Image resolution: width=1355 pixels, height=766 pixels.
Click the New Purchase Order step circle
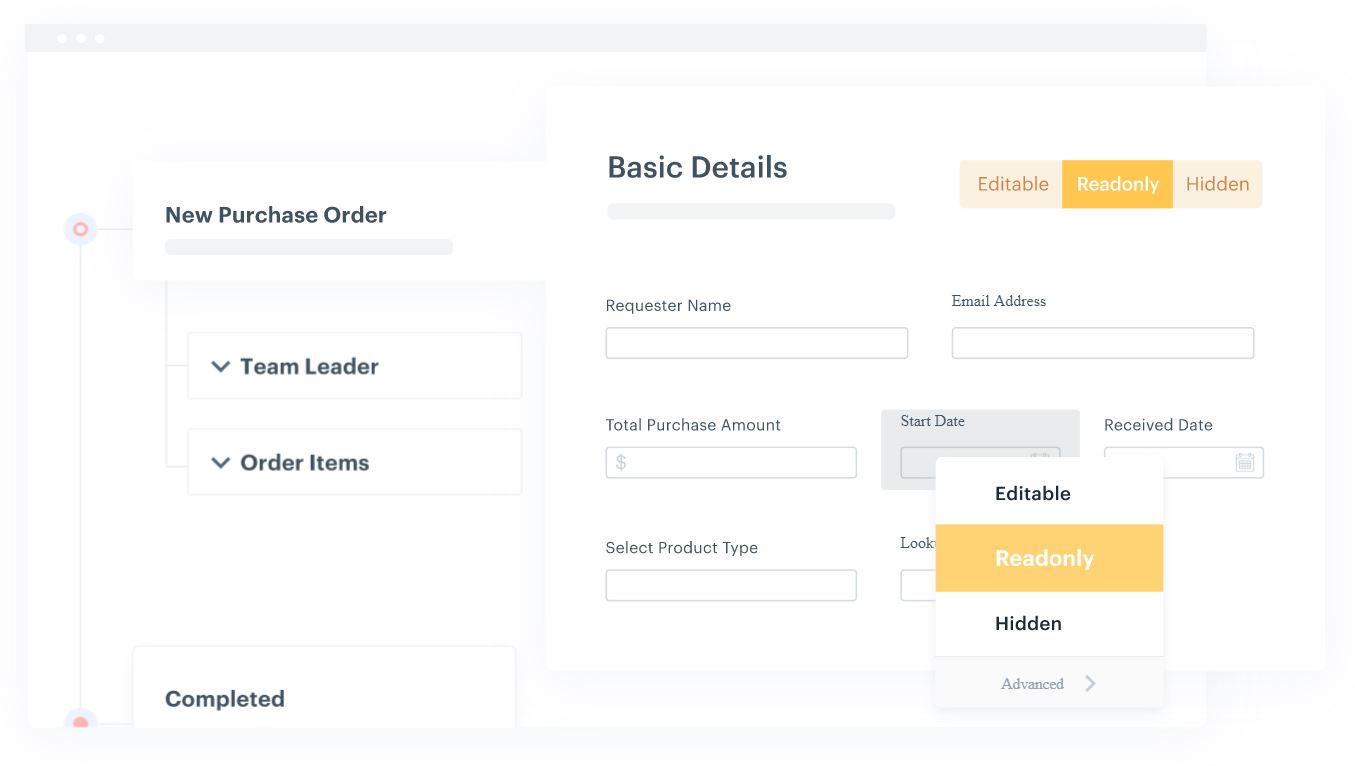(x=80, y=229)
